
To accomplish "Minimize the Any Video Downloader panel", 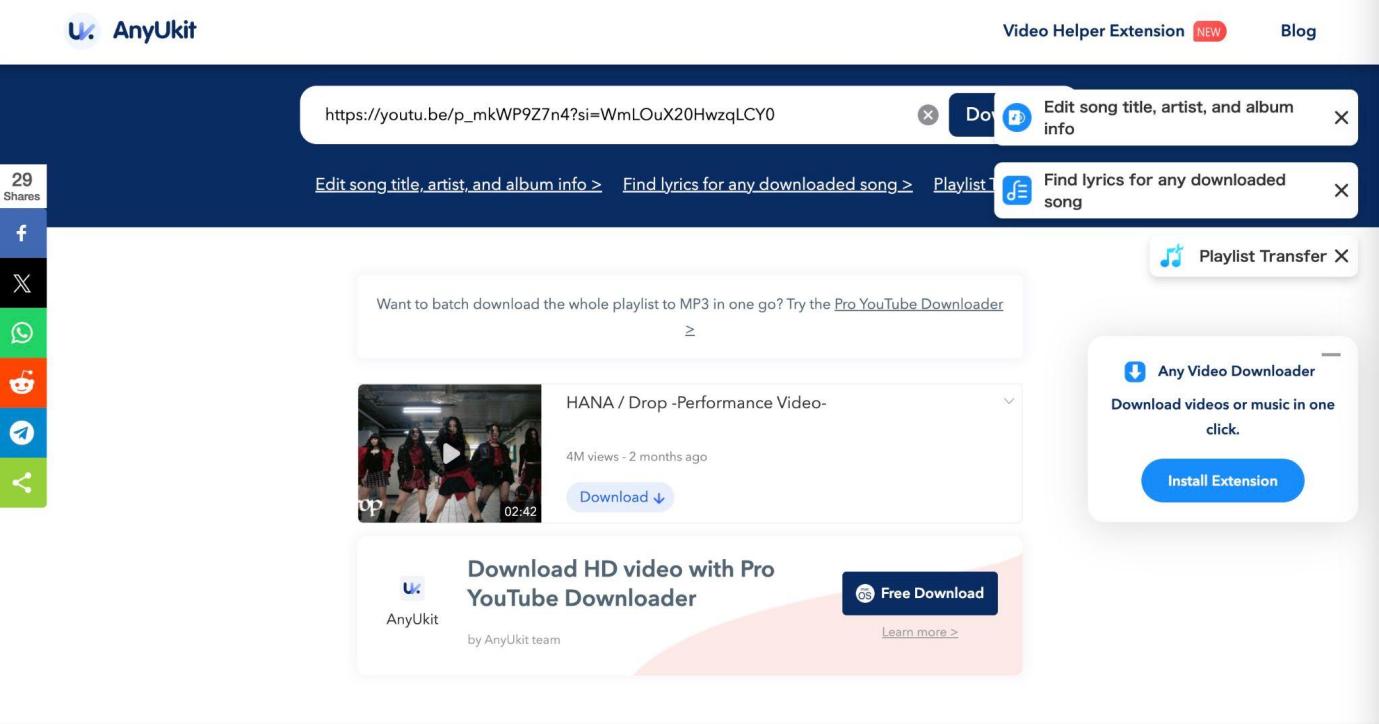I will coord(1330,355).
